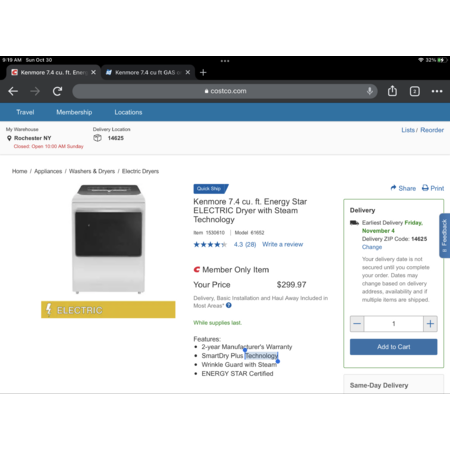This screenshot has height=450, width=450.
Task: Click the Print link with printer icon
Action: coord(433,188)
